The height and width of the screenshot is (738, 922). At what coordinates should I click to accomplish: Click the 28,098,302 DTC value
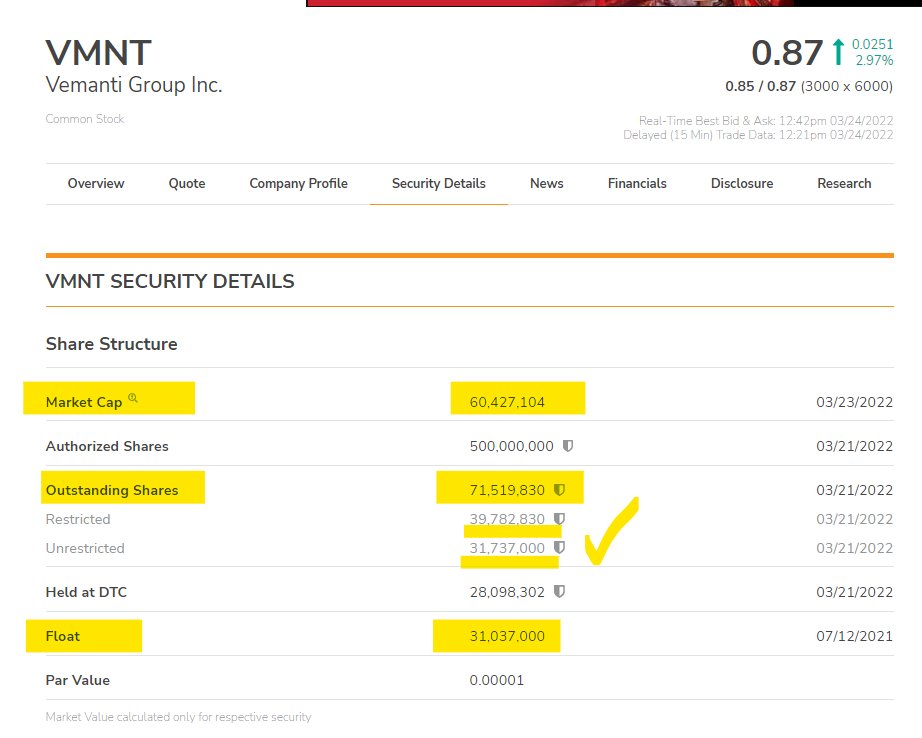[x=507, y=592]
